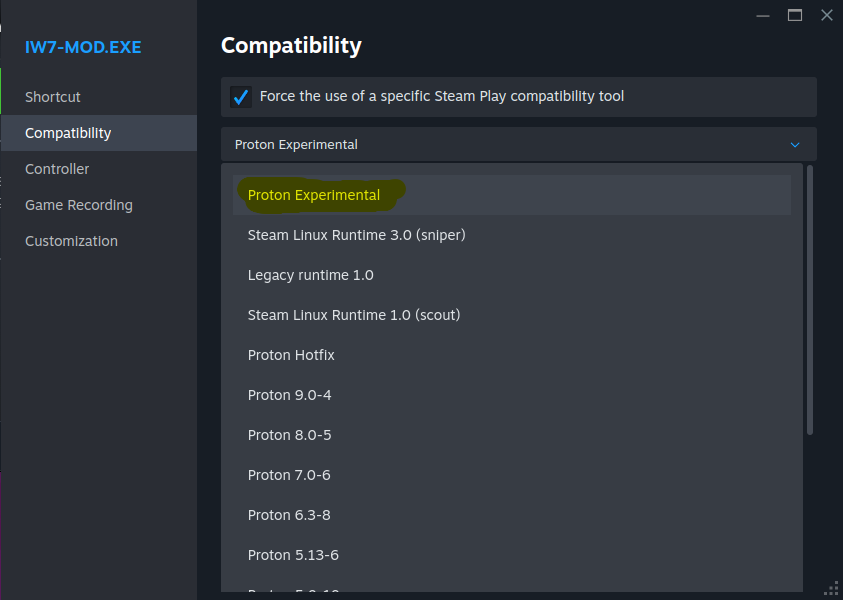Pick Proton 5.13-6 from the list
The image size is (843, 600).
click(x=293, y=555)
